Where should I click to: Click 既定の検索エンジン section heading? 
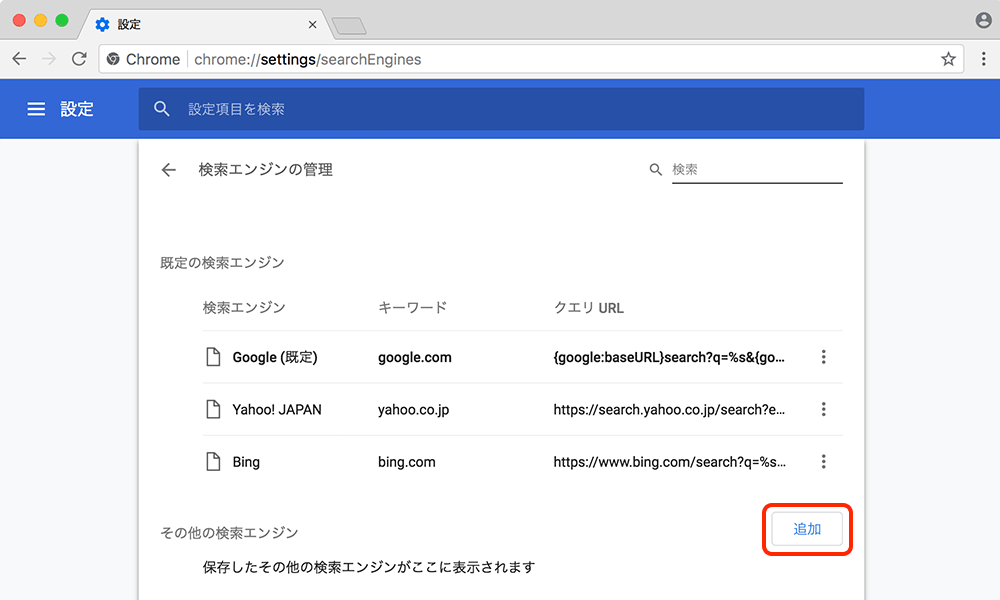(222, 263)
